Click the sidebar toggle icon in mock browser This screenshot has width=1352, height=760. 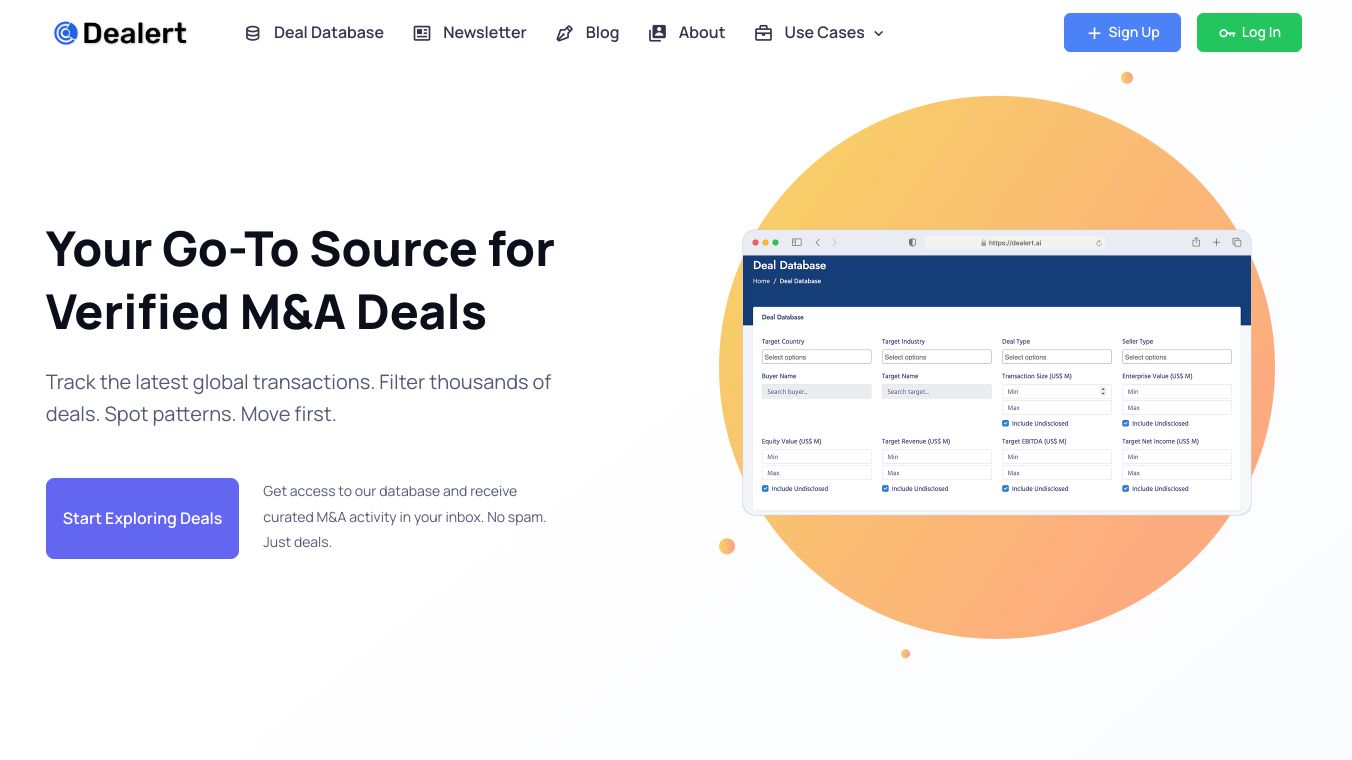(x=797, y=242)
